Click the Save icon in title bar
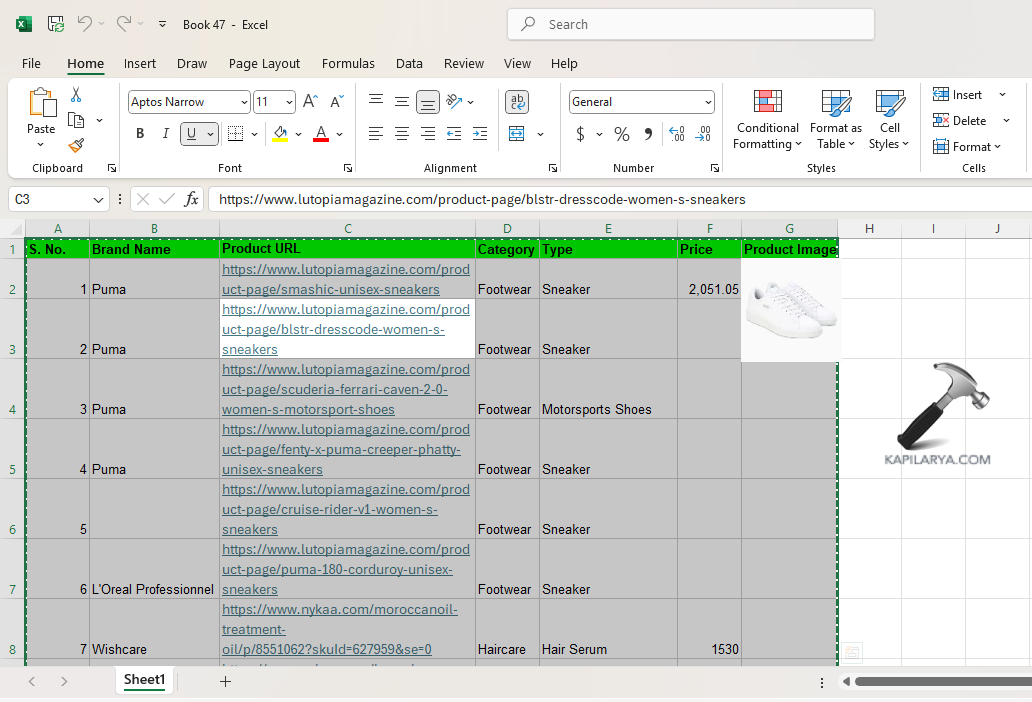 pyautogui.click(x=56, y=24)
